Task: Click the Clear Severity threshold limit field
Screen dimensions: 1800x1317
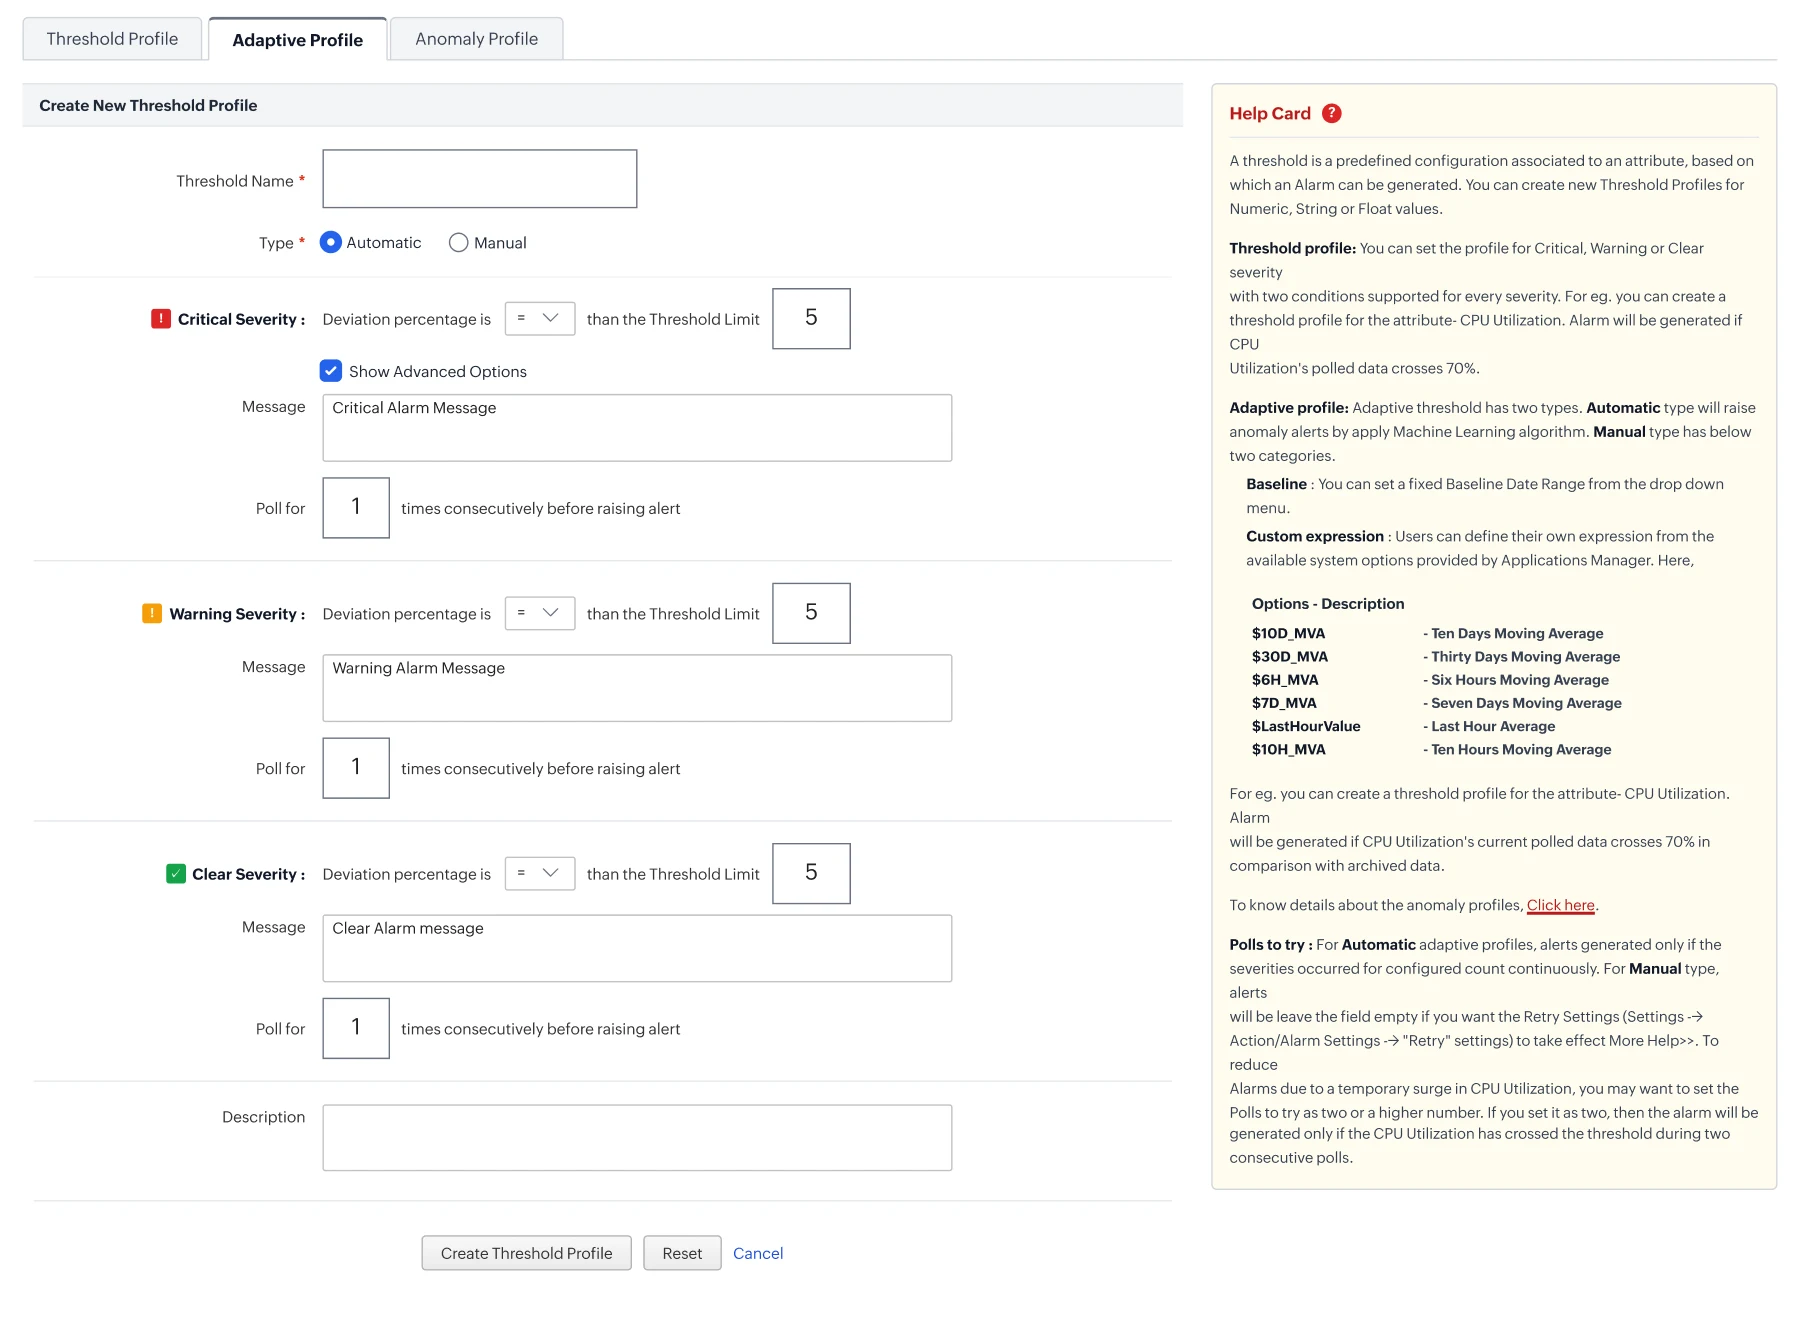Action: point(812,873)
